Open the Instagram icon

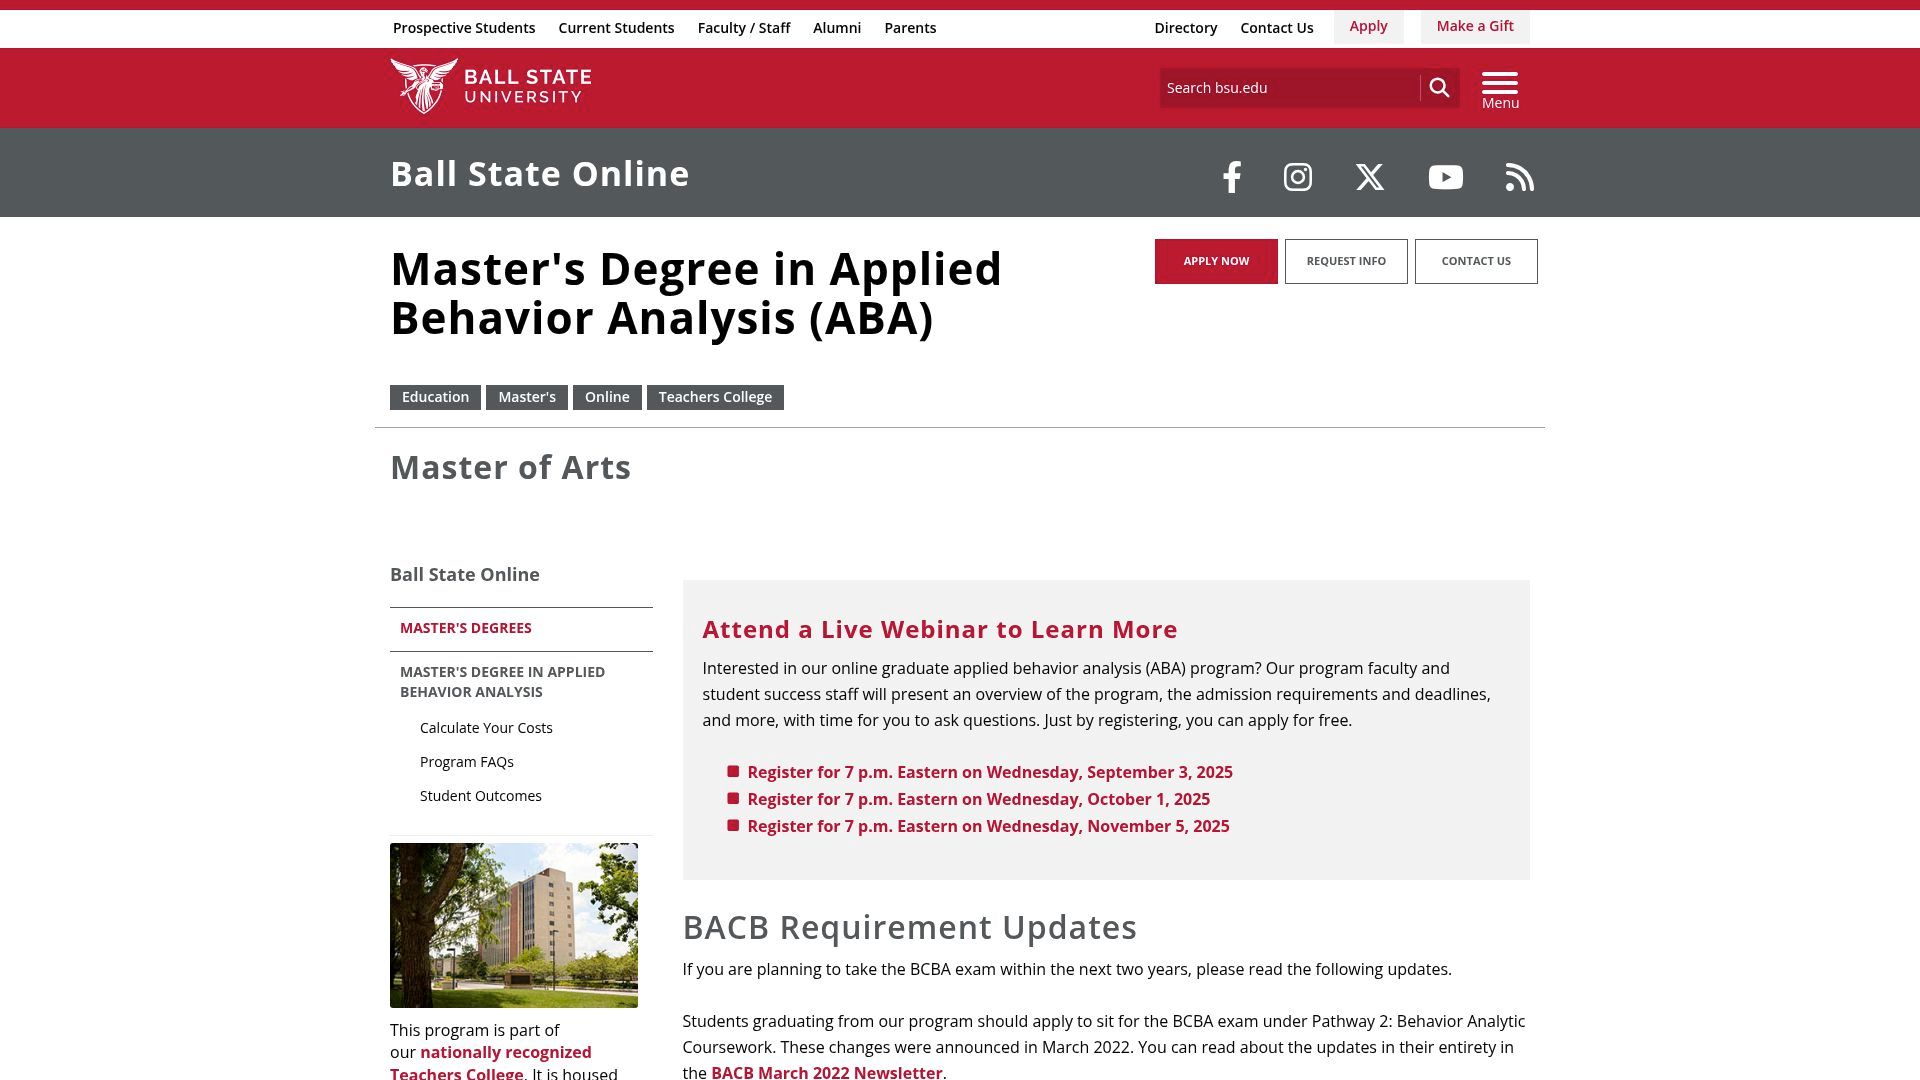coord(1297,177)
